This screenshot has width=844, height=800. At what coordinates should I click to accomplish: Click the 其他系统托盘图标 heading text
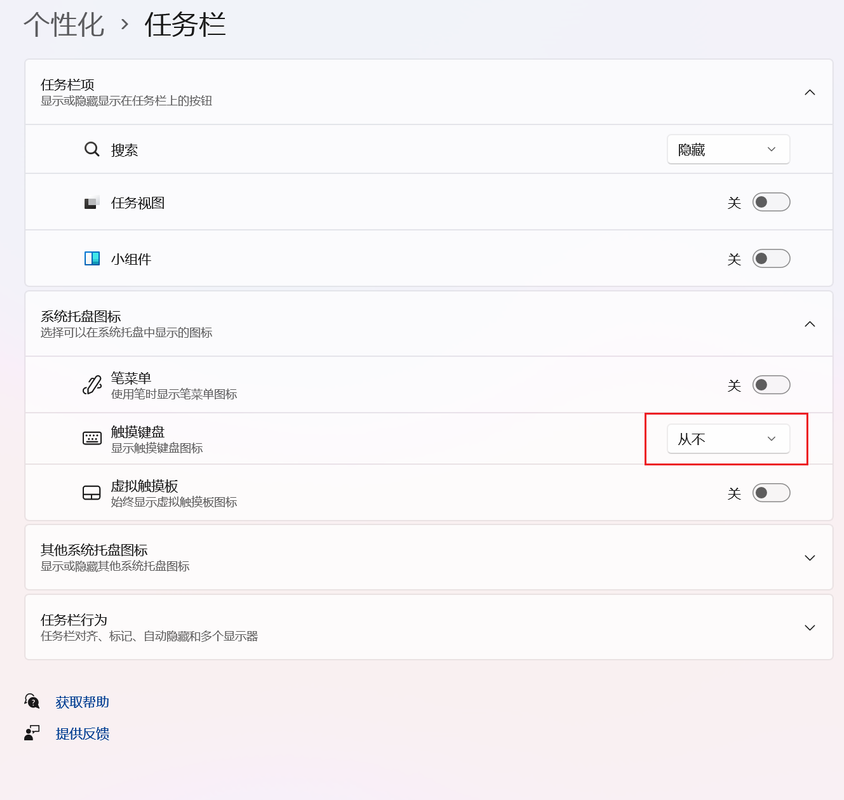click(x=94, y=550)
